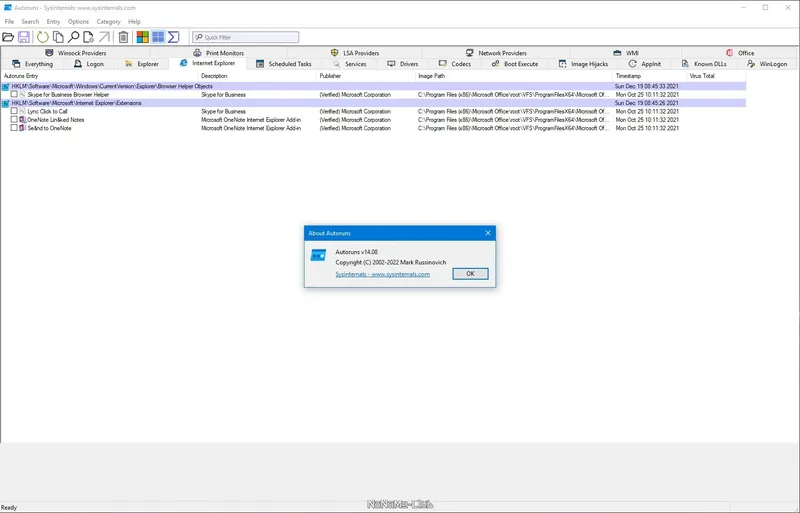Click the Autoruns app icon in title bar
The height and width of the screenshot is (513, 800).
pos(8,8)
